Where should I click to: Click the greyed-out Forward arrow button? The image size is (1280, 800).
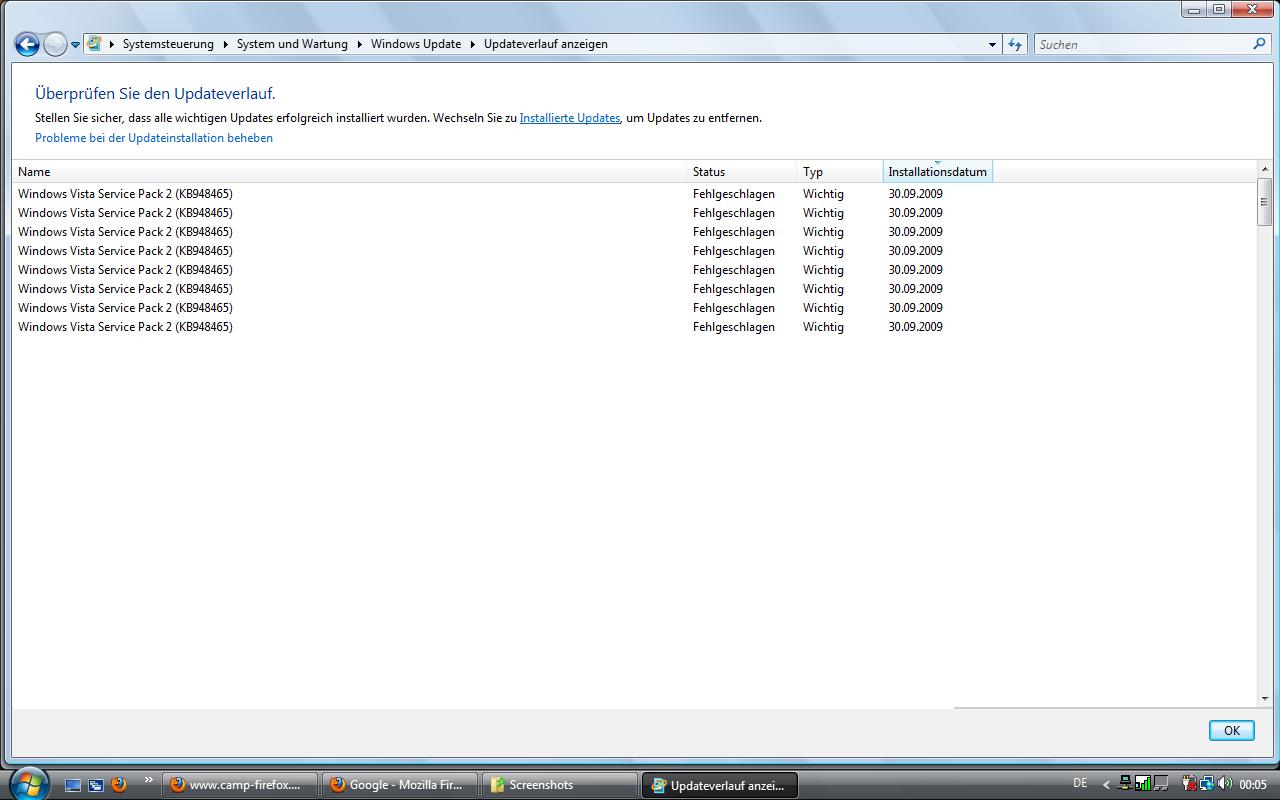(x=55, y=44)
